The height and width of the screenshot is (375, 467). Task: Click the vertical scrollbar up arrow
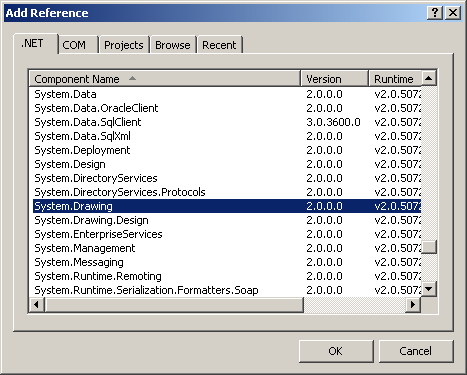click(429, 78)
